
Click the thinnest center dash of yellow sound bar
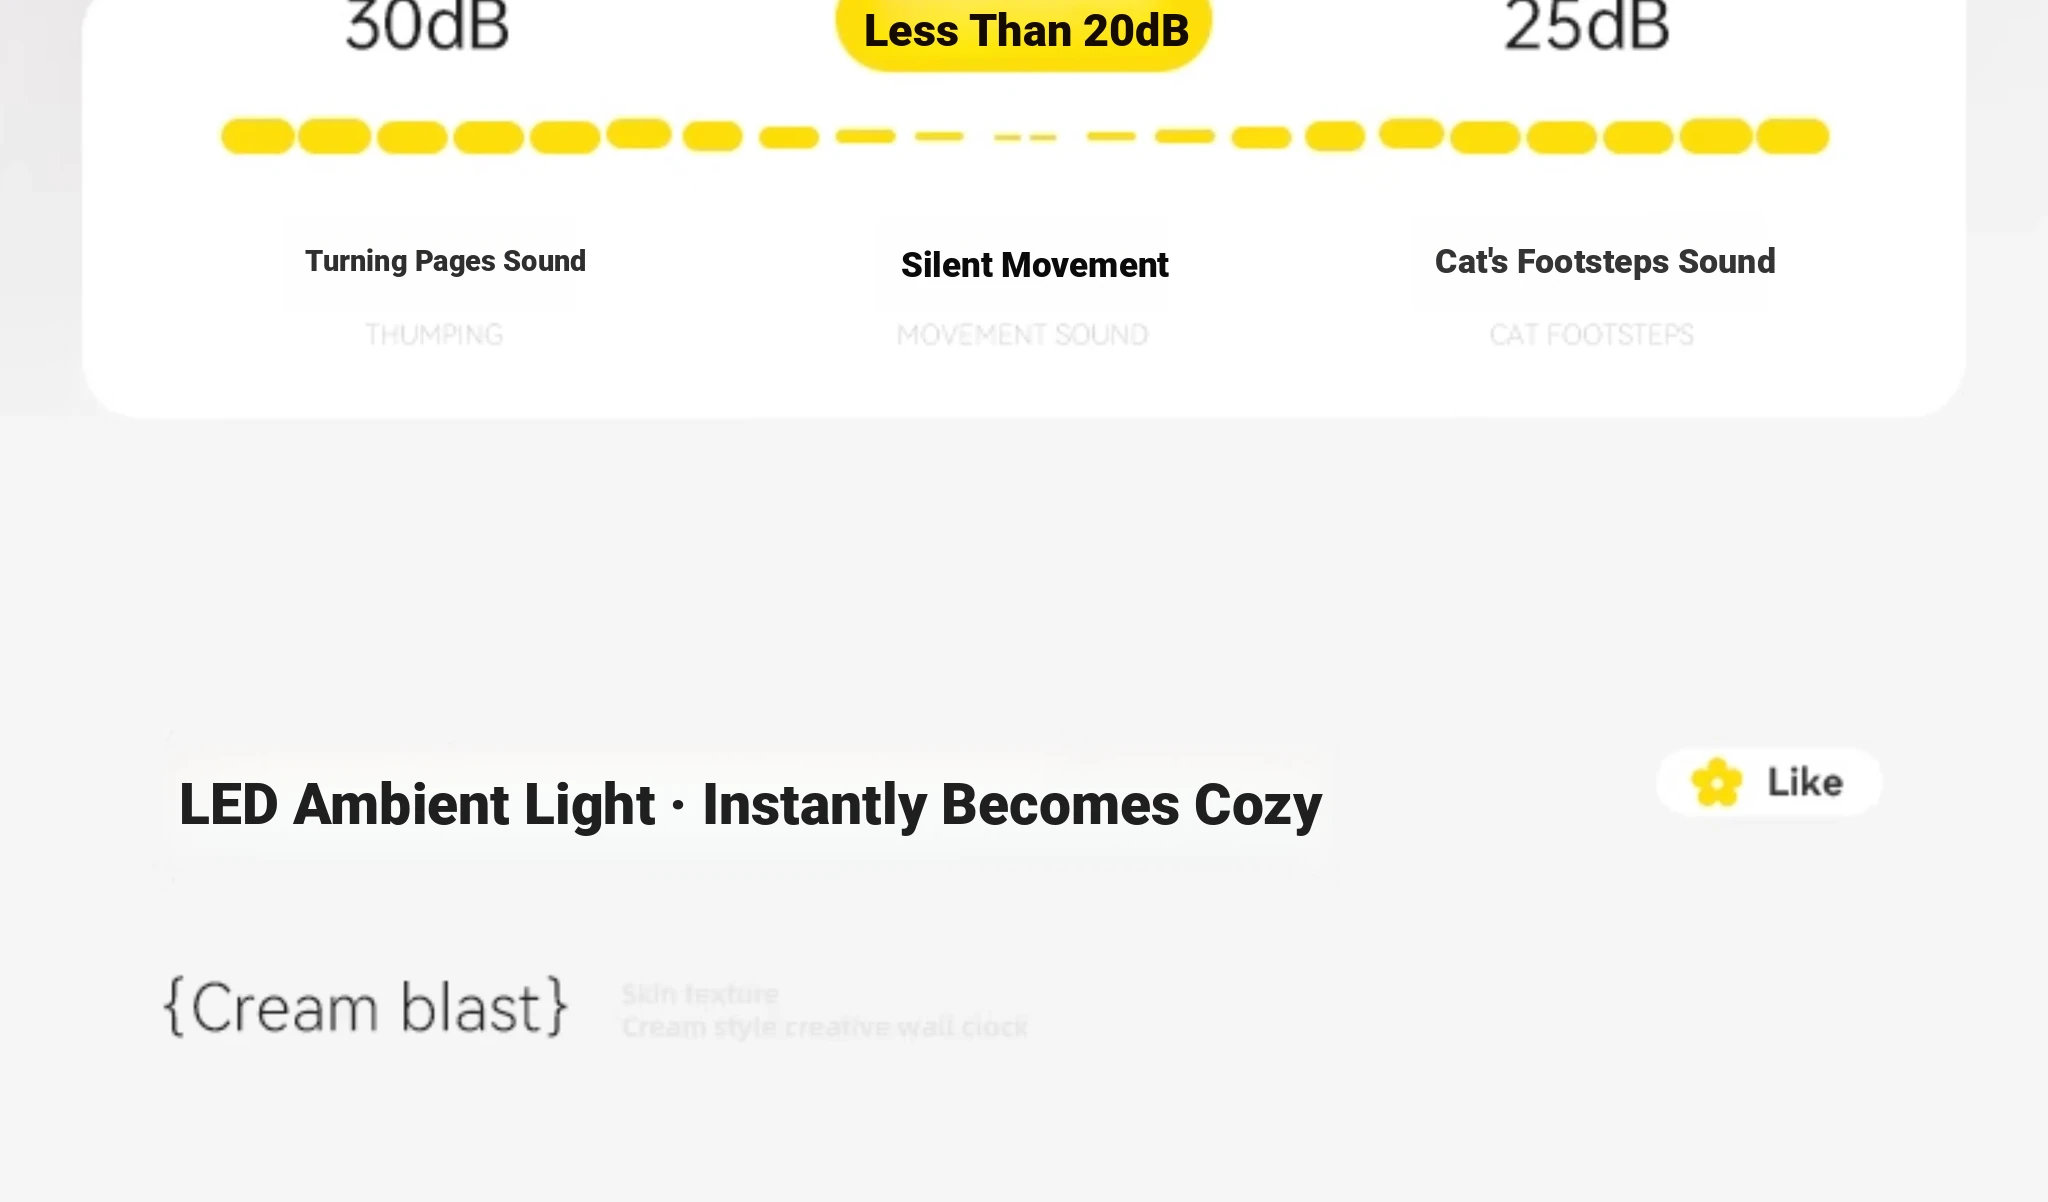point(1025,137)
